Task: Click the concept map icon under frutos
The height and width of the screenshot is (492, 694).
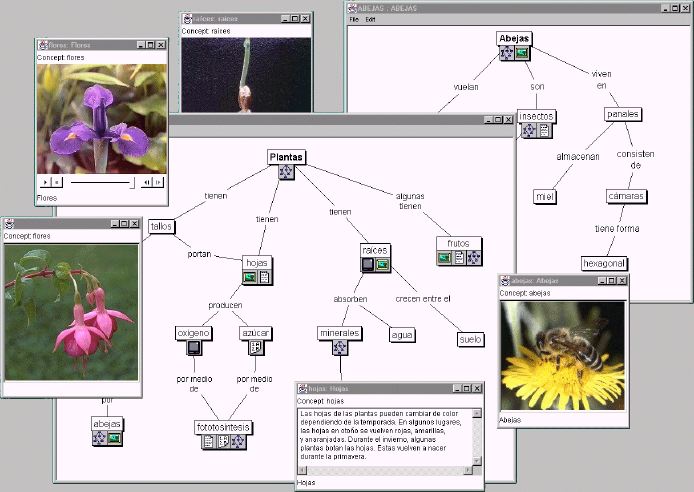Action: click(473, 258)
